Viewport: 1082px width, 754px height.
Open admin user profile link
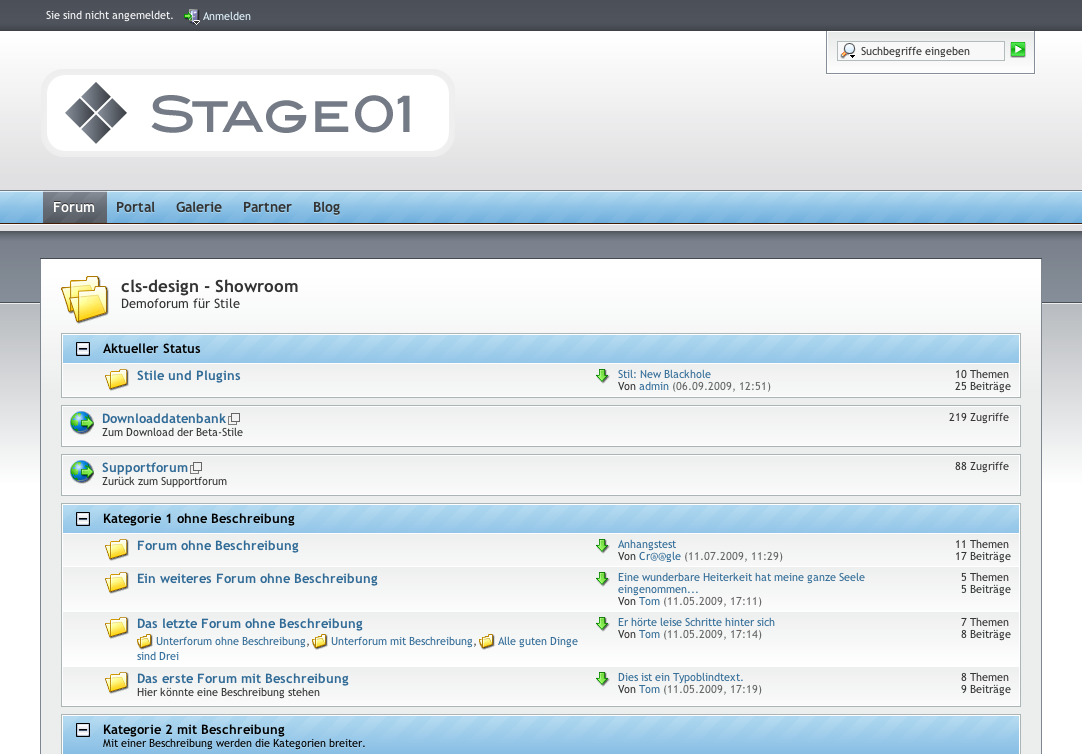click(654, 386)
